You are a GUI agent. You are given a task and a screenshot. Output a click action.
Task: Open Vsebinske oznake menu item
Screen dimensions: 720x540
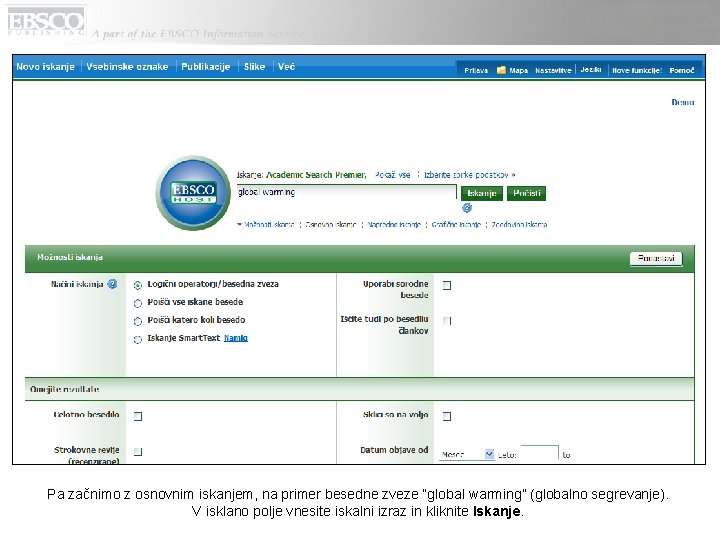127,67
